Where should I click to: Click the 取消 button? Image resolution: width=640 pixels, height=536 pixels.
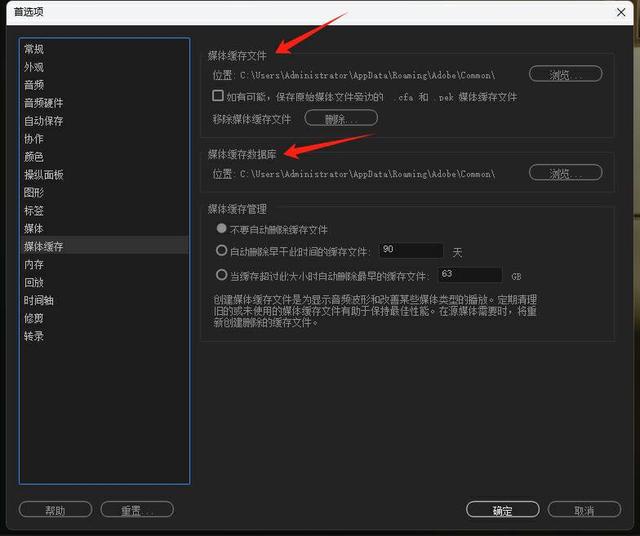click(x=584, y=510)
